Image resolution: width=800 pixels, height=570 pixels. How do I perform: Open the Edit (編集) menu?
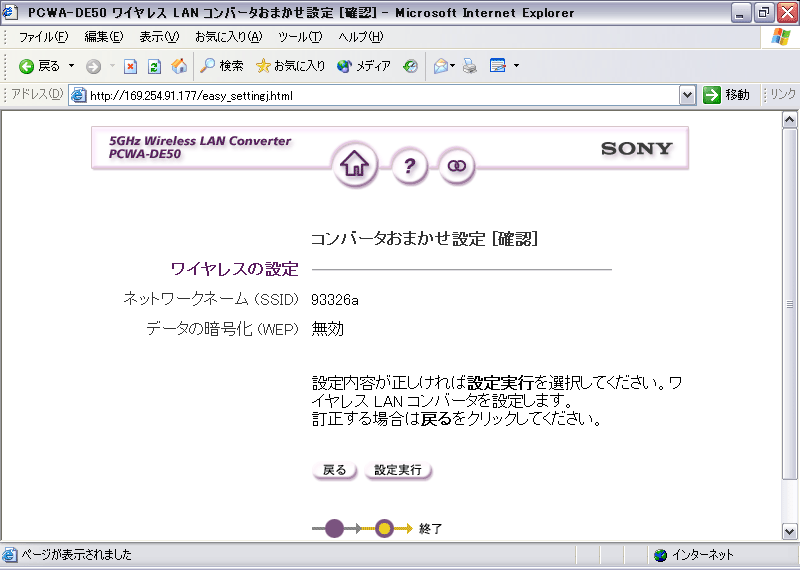(x=104, y=37)
